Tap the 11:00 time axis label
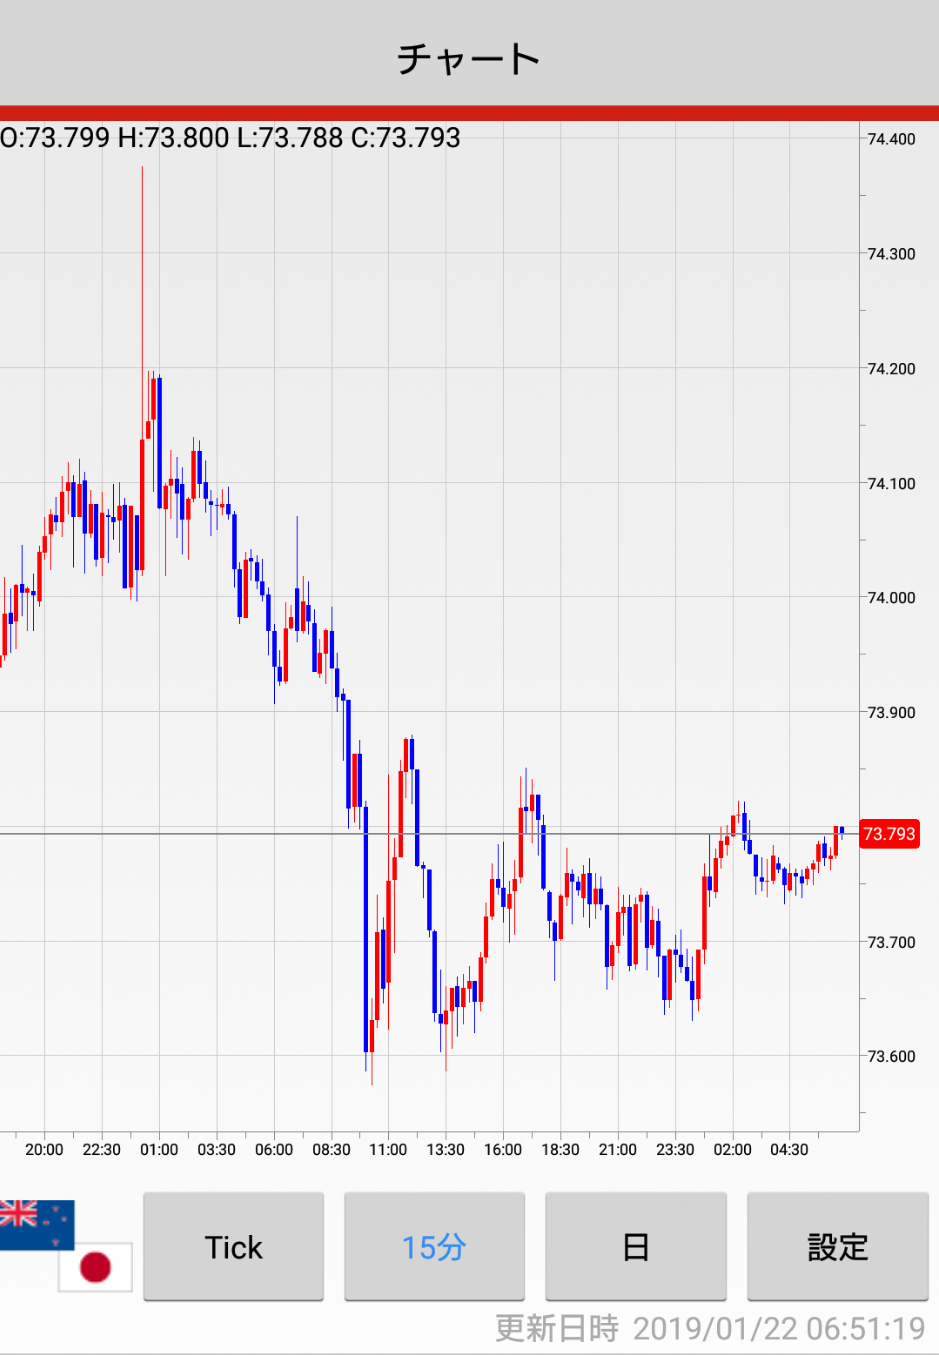The width and height of the screenshot is (939, 1355). pos(388,1150)
